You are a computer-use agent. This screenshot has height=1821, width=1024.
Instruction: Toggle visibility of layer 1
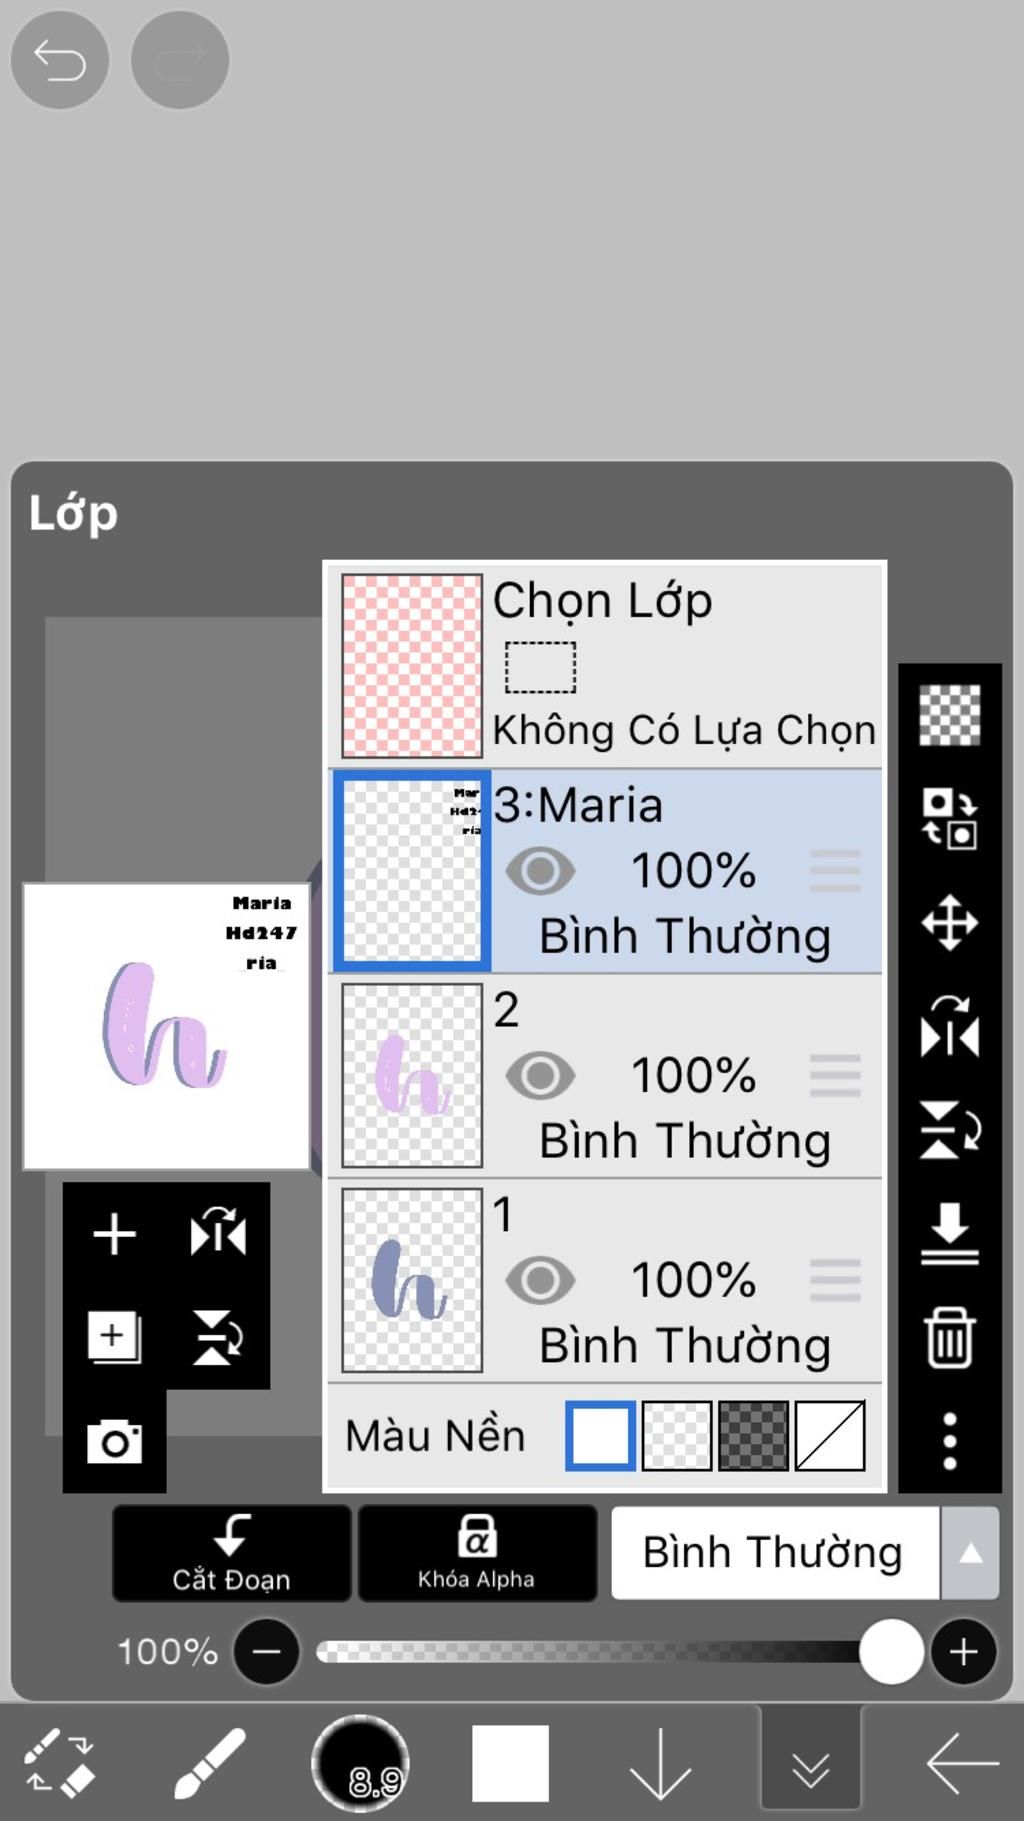tap(540, 1280)
